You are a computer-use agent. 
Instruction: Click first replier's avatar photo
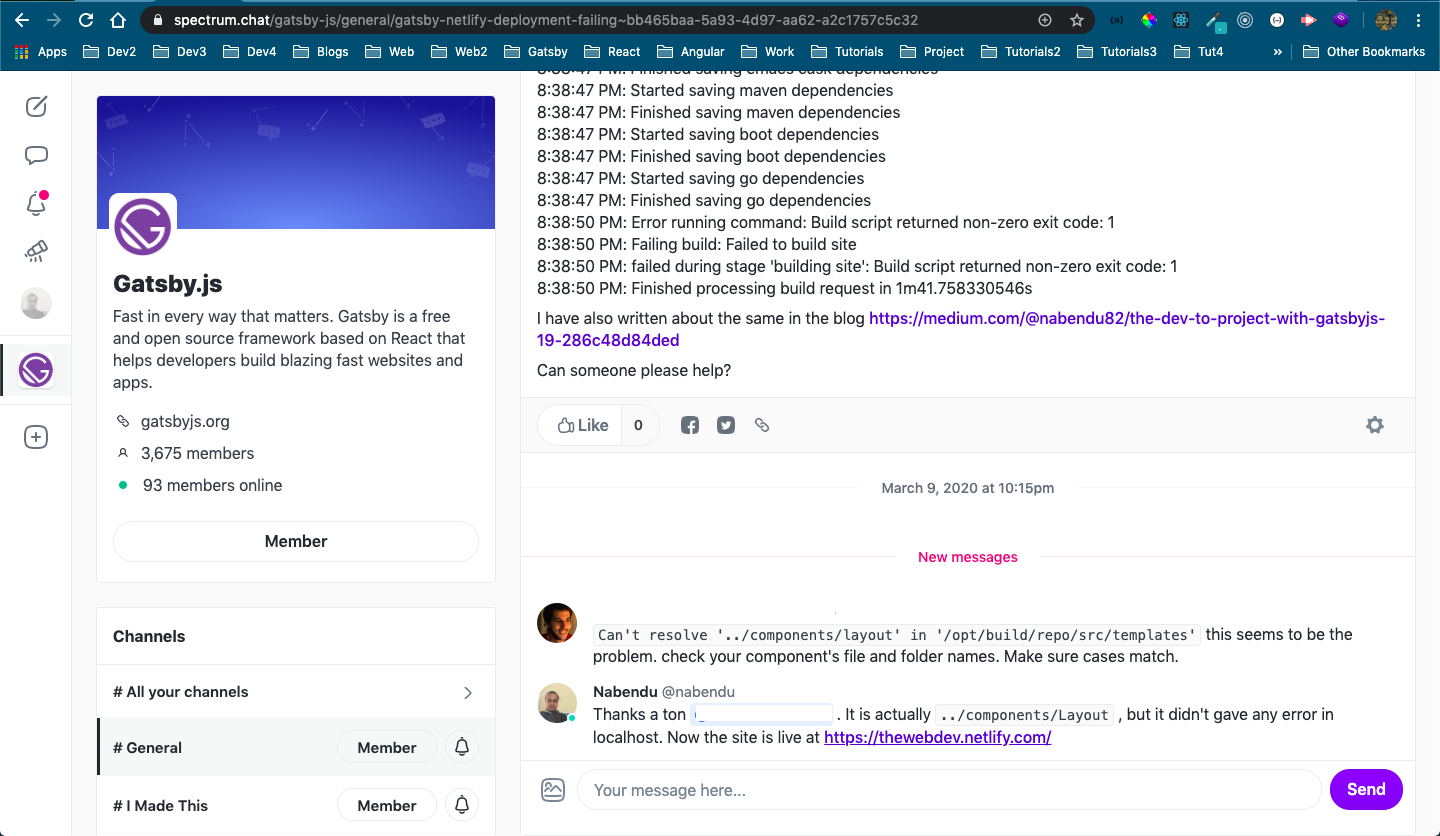(557, 623)
